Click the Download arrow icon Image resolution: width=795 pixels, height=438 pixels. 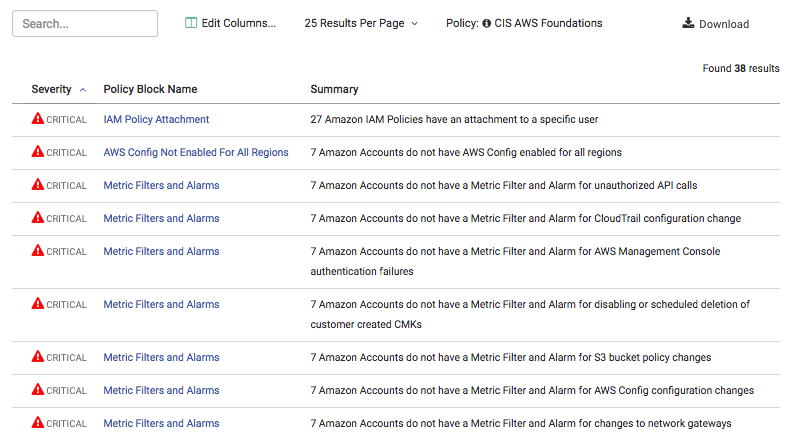tap(688, 23)
